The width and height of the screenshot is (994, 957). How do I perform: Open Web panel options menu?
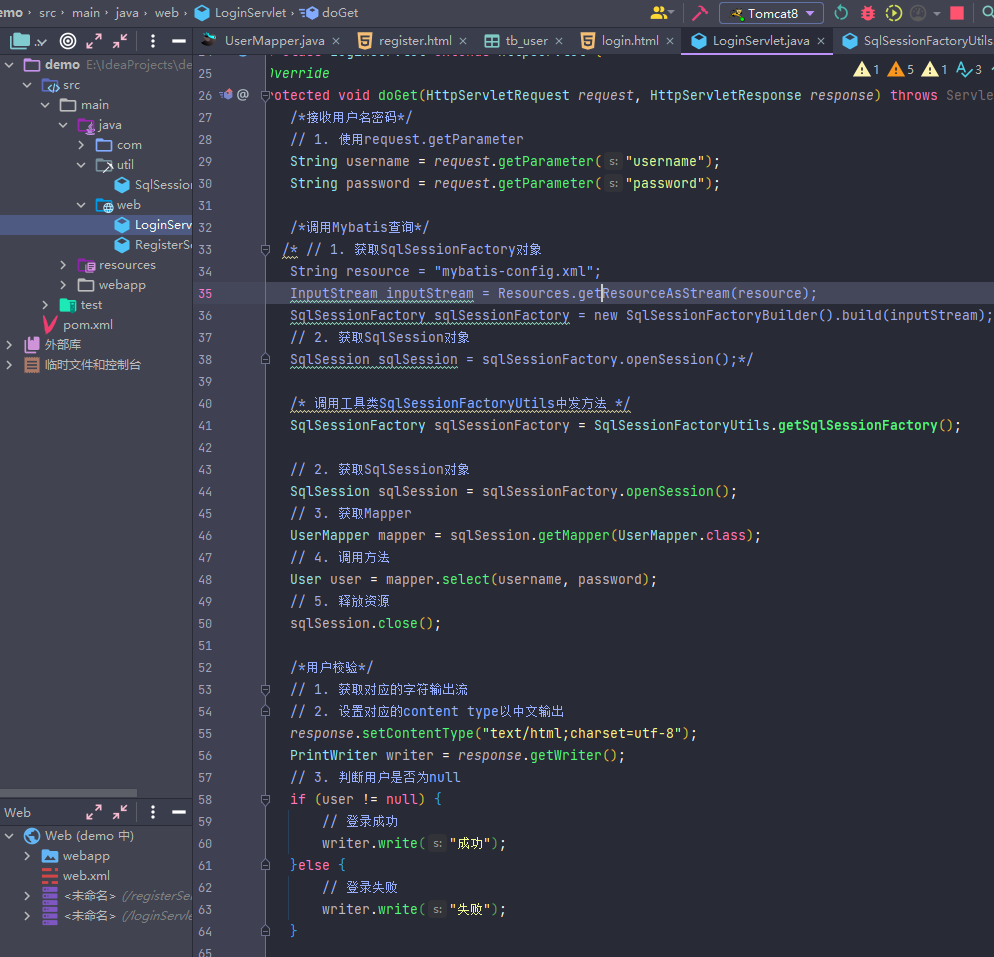click(x=153, y=812)
